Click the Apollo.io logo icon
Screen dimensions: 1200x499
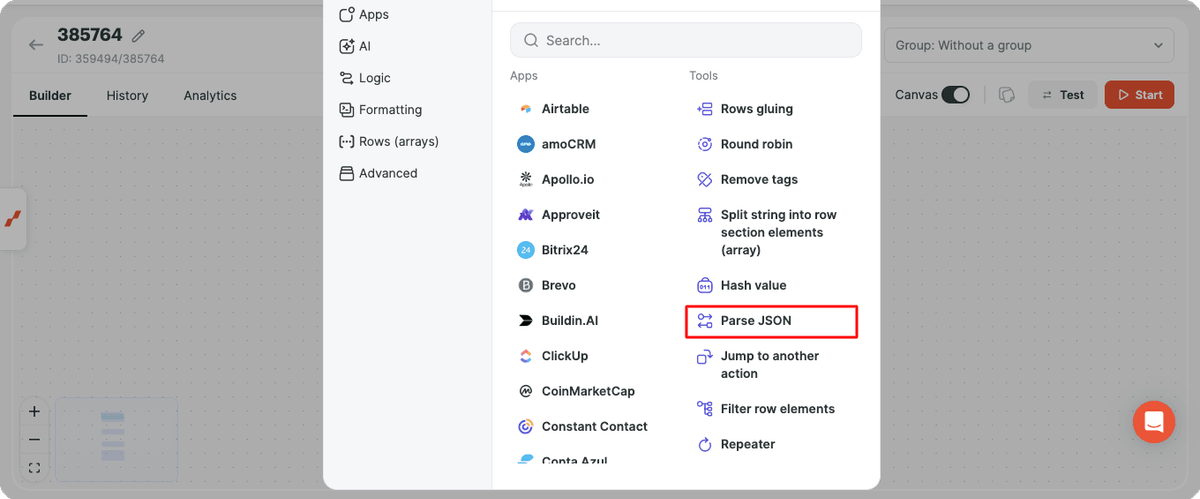[526, 180]
